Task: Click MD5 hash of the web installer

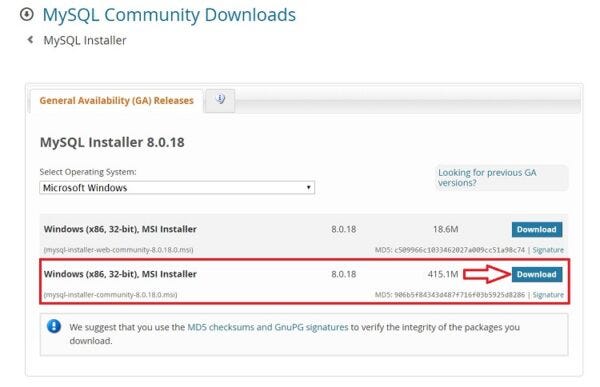Action: [460, 250]
